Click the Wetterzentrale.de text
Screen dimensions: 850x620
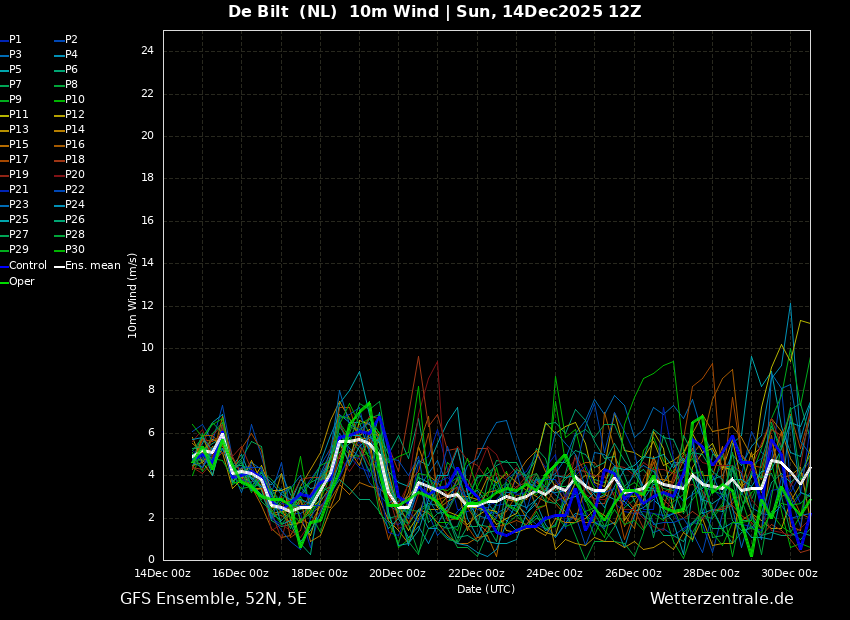(x=721, y=599)
